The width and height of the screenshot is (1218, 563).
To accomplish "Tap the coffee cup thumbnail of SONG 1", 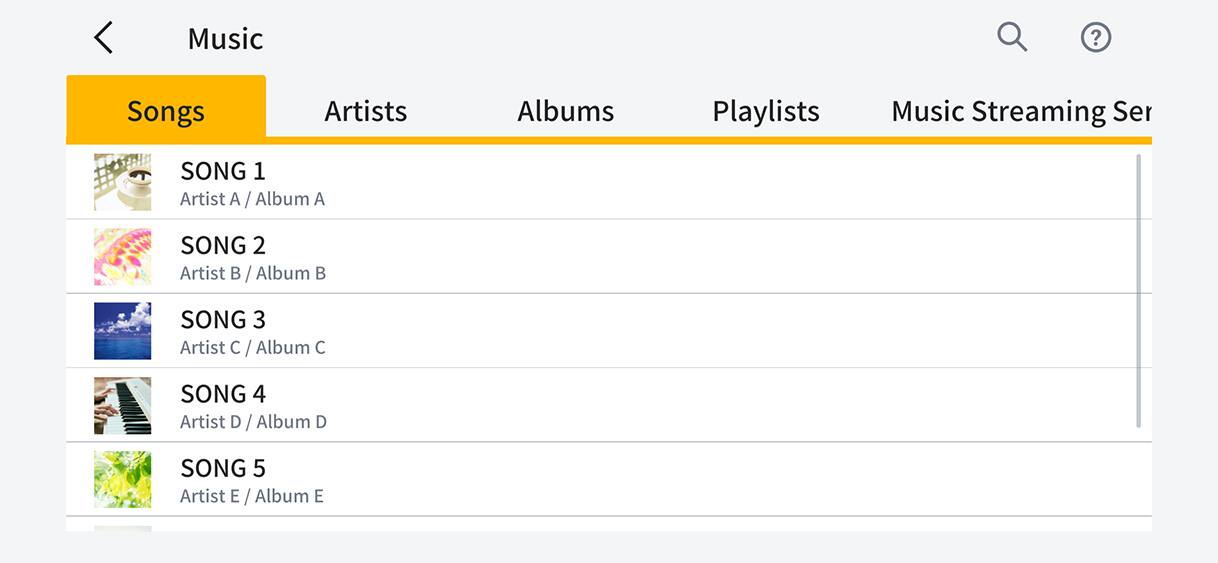I will coord(123,182).
